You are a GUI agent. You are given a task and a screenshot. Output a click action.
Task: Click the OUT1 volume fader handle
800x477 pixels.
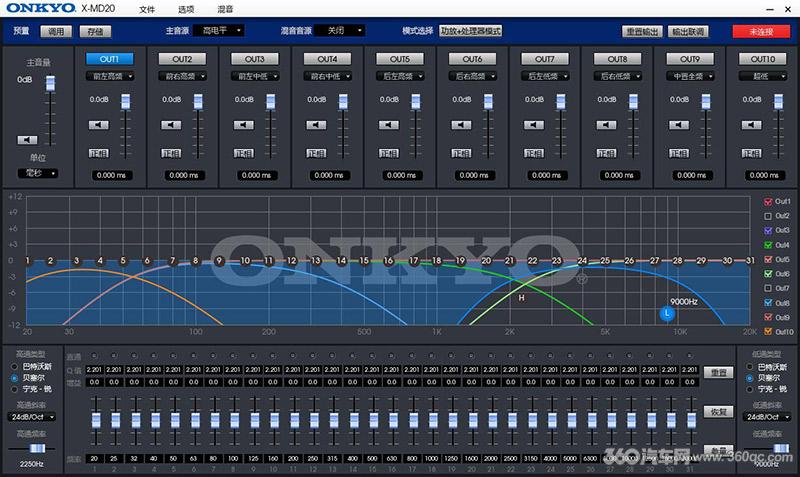(126, 102)
